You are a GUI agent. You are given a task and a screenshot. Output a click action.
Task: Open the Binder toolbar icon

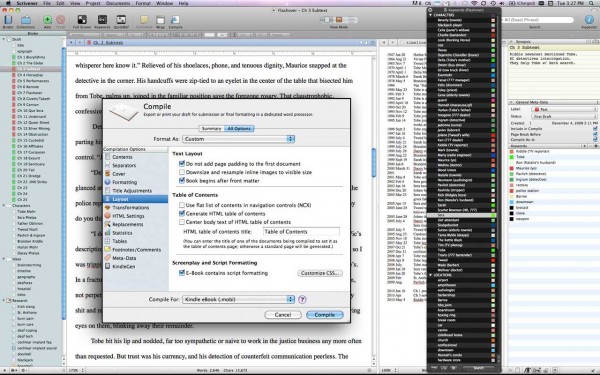coord(8,20)
